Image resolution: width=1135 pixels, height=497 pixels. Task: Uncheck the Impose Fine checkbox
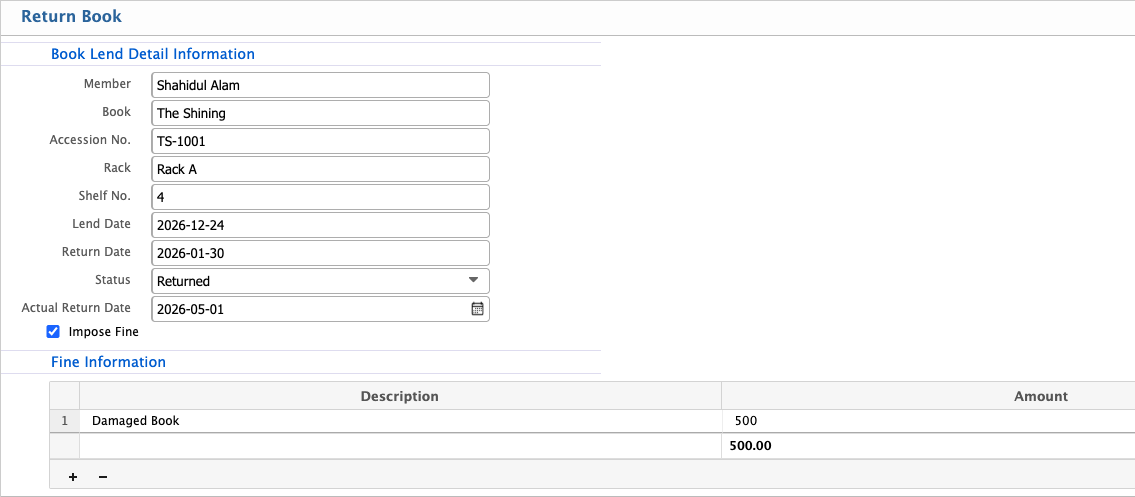click(53, 331)
